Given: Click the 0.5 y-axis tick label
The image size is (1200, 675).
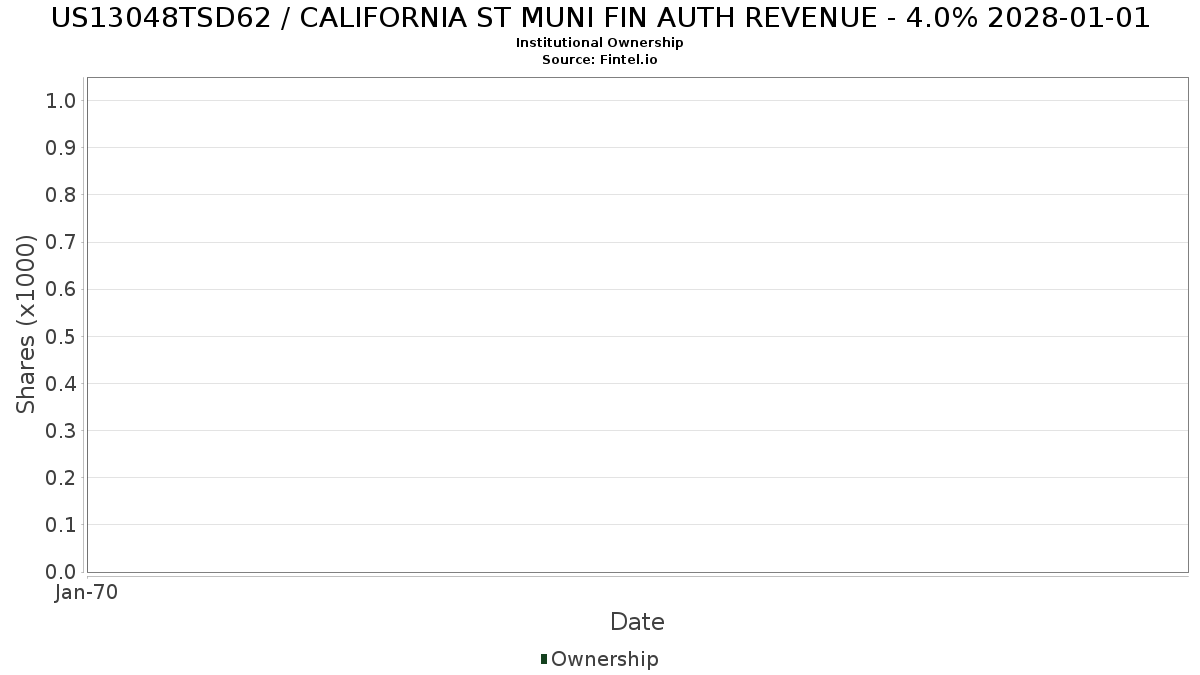Looking at the screenshot, I should [61, 336].
